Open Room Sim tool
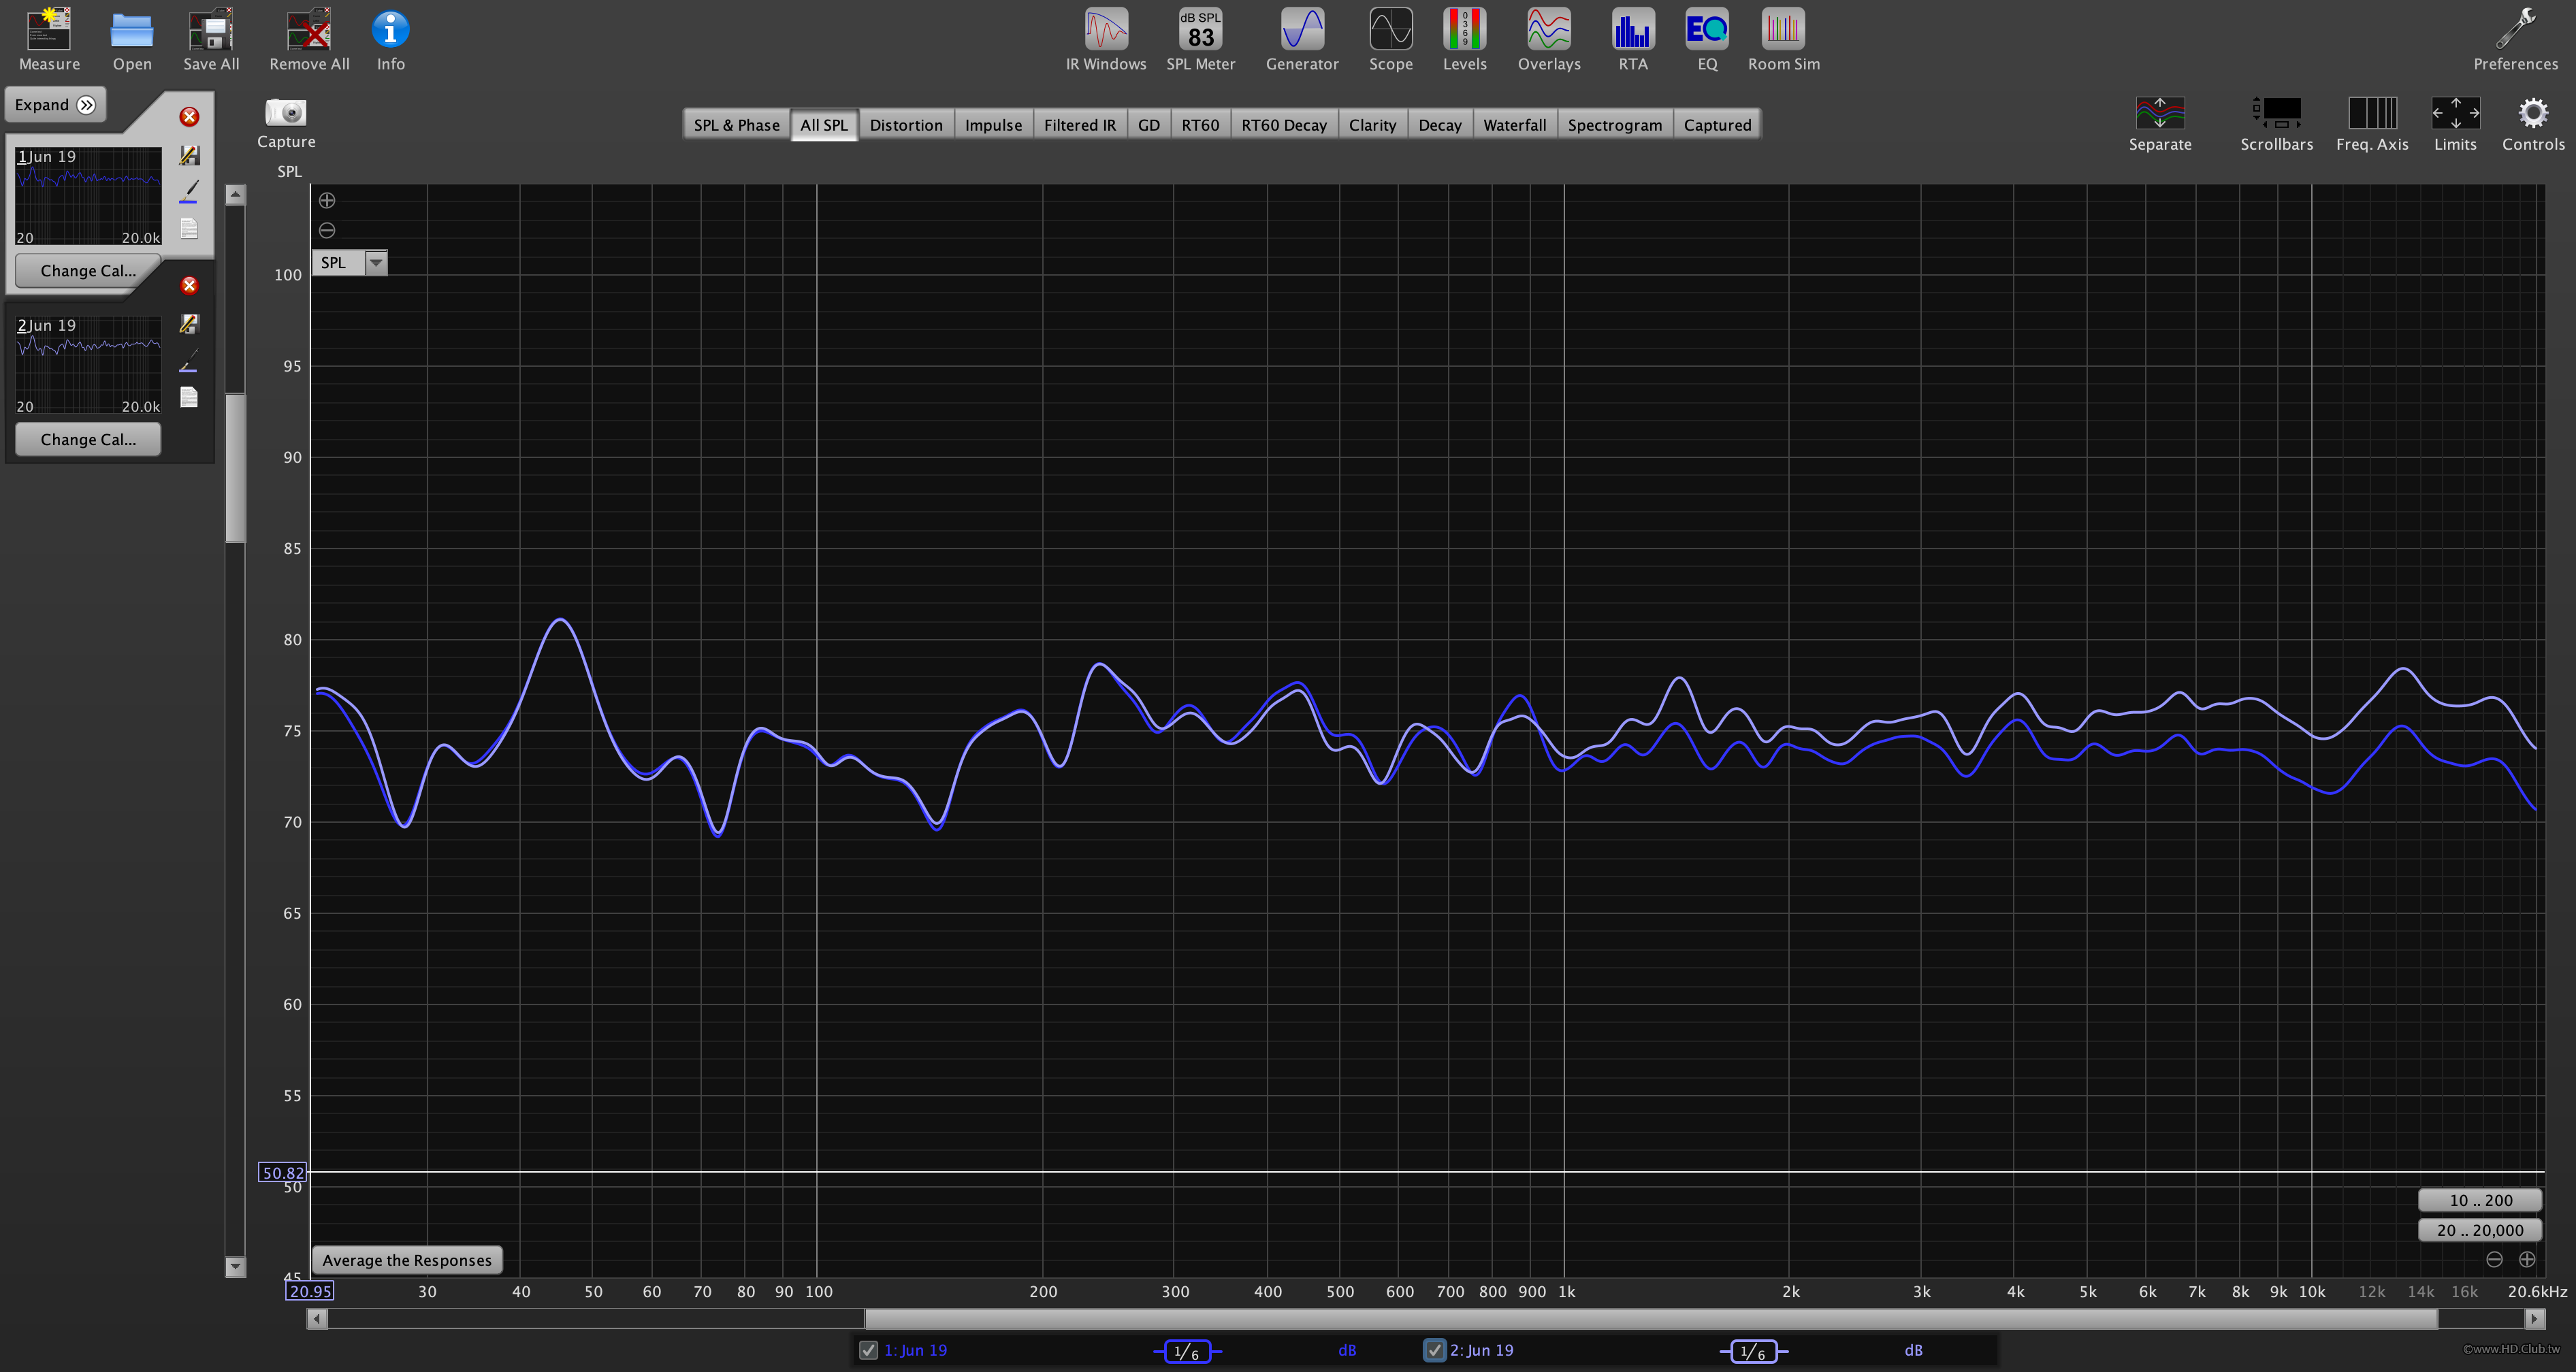Screen dimensions: 2576x1372 tap(1783, 30)
